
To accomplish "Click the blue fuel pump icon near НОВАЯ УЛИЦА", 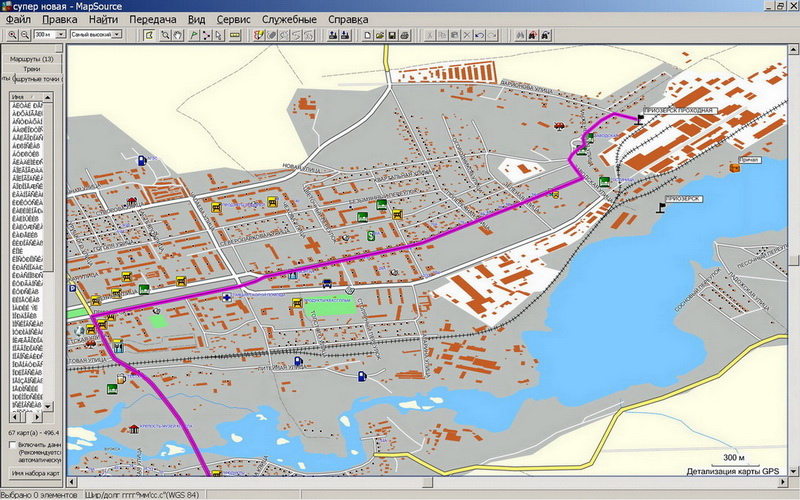I will [x=142, y=160].
